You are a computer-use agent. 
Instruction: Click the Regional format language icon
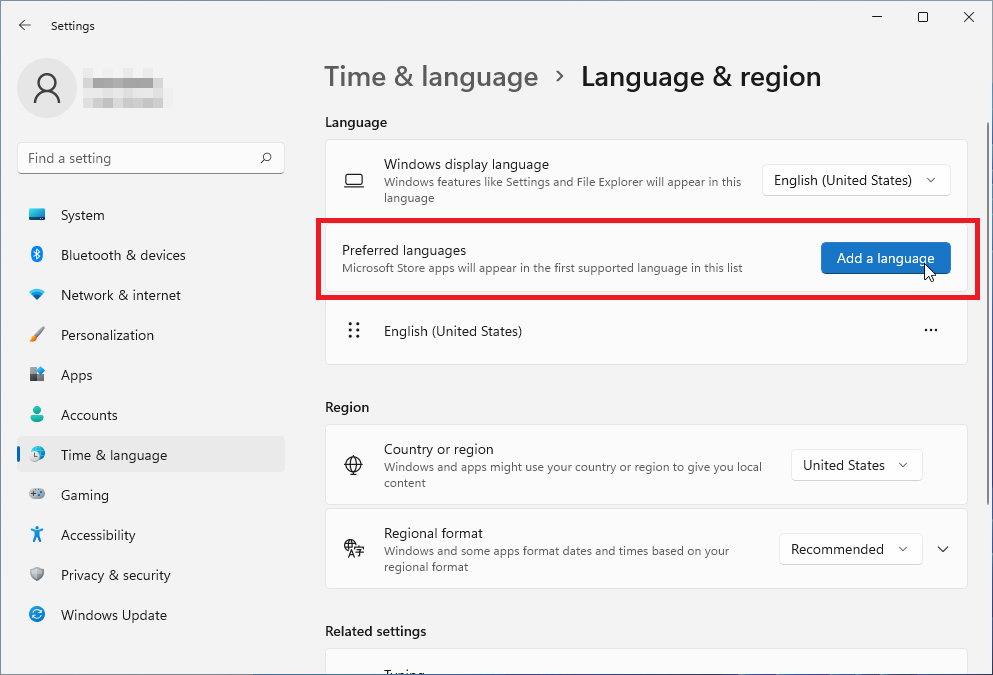point(353,548)
